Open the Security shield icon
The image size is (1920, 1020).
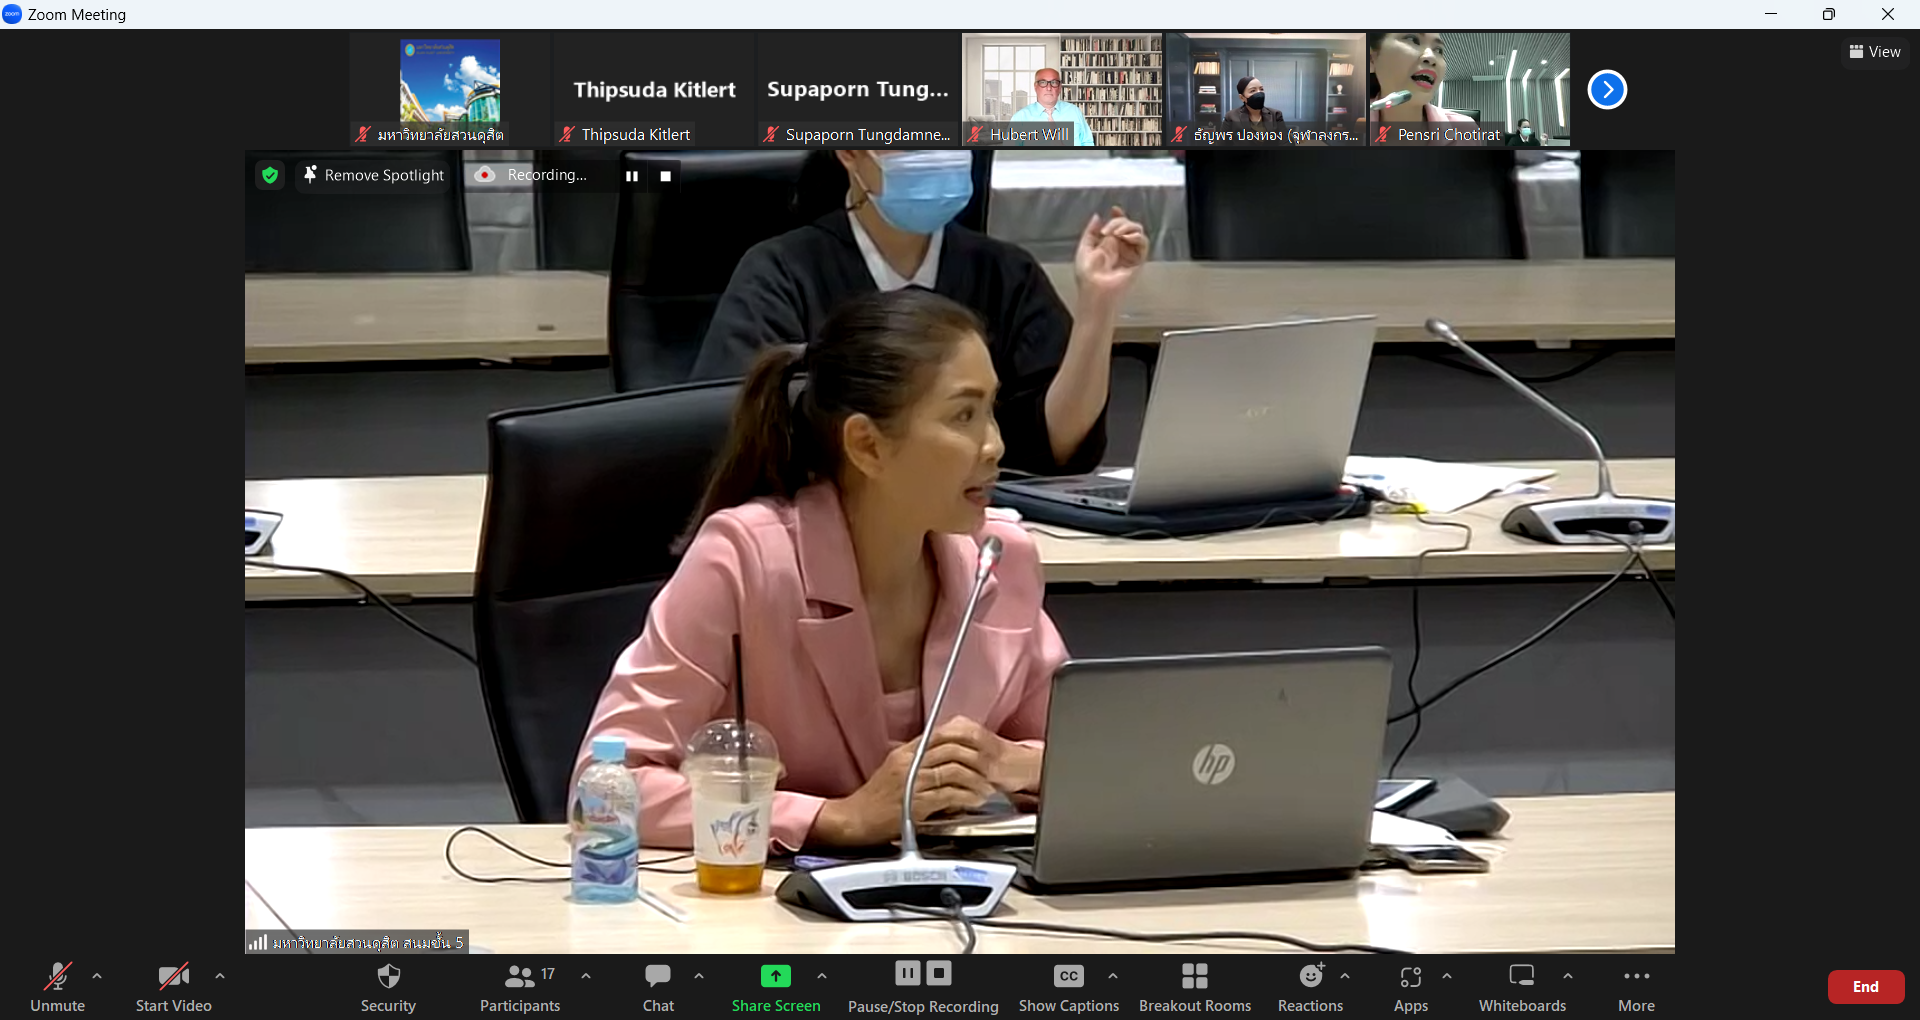(x=388, y=977)
